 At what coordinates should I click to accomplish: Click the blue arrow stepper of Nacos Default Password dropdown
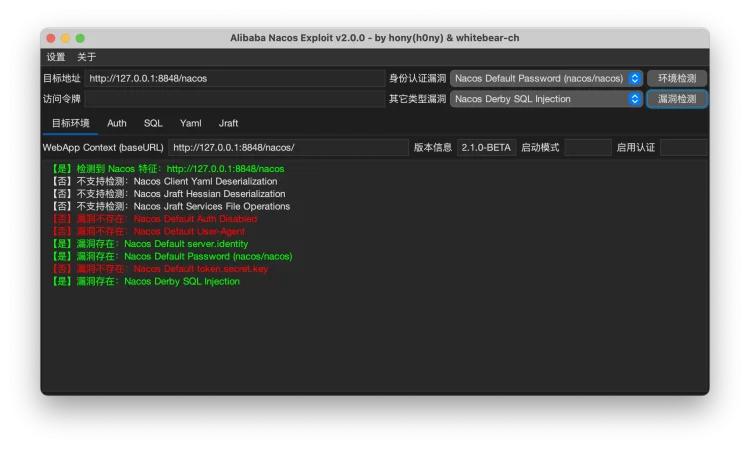pyautogui.click(x=635, y=78)
